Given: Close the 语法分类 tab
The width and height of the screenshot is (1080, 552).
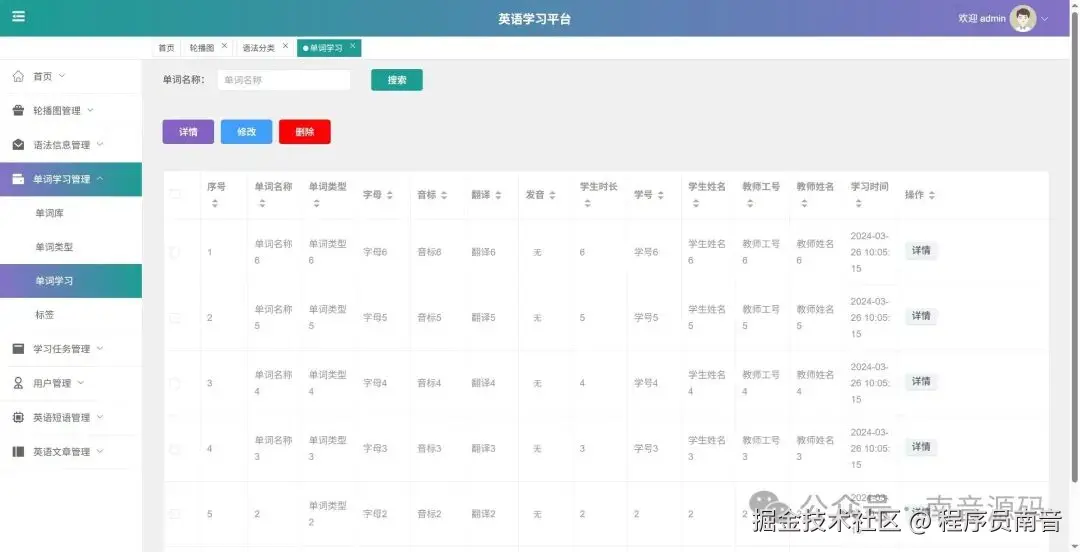Looking at the screenshot, I should [x=285, y=45].
